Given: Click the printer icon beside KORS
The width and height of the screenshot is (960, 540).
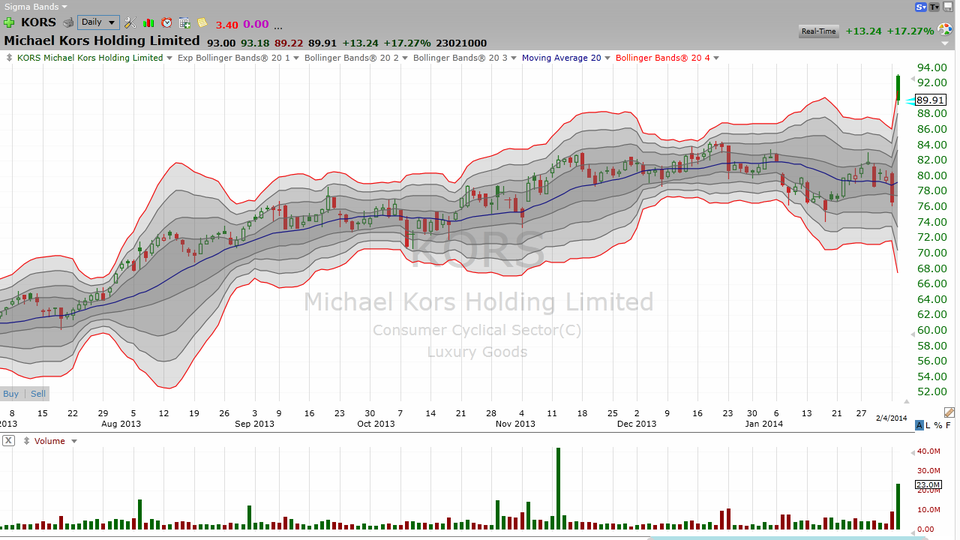Looking at the screenshot, I should tap(69, 23).
